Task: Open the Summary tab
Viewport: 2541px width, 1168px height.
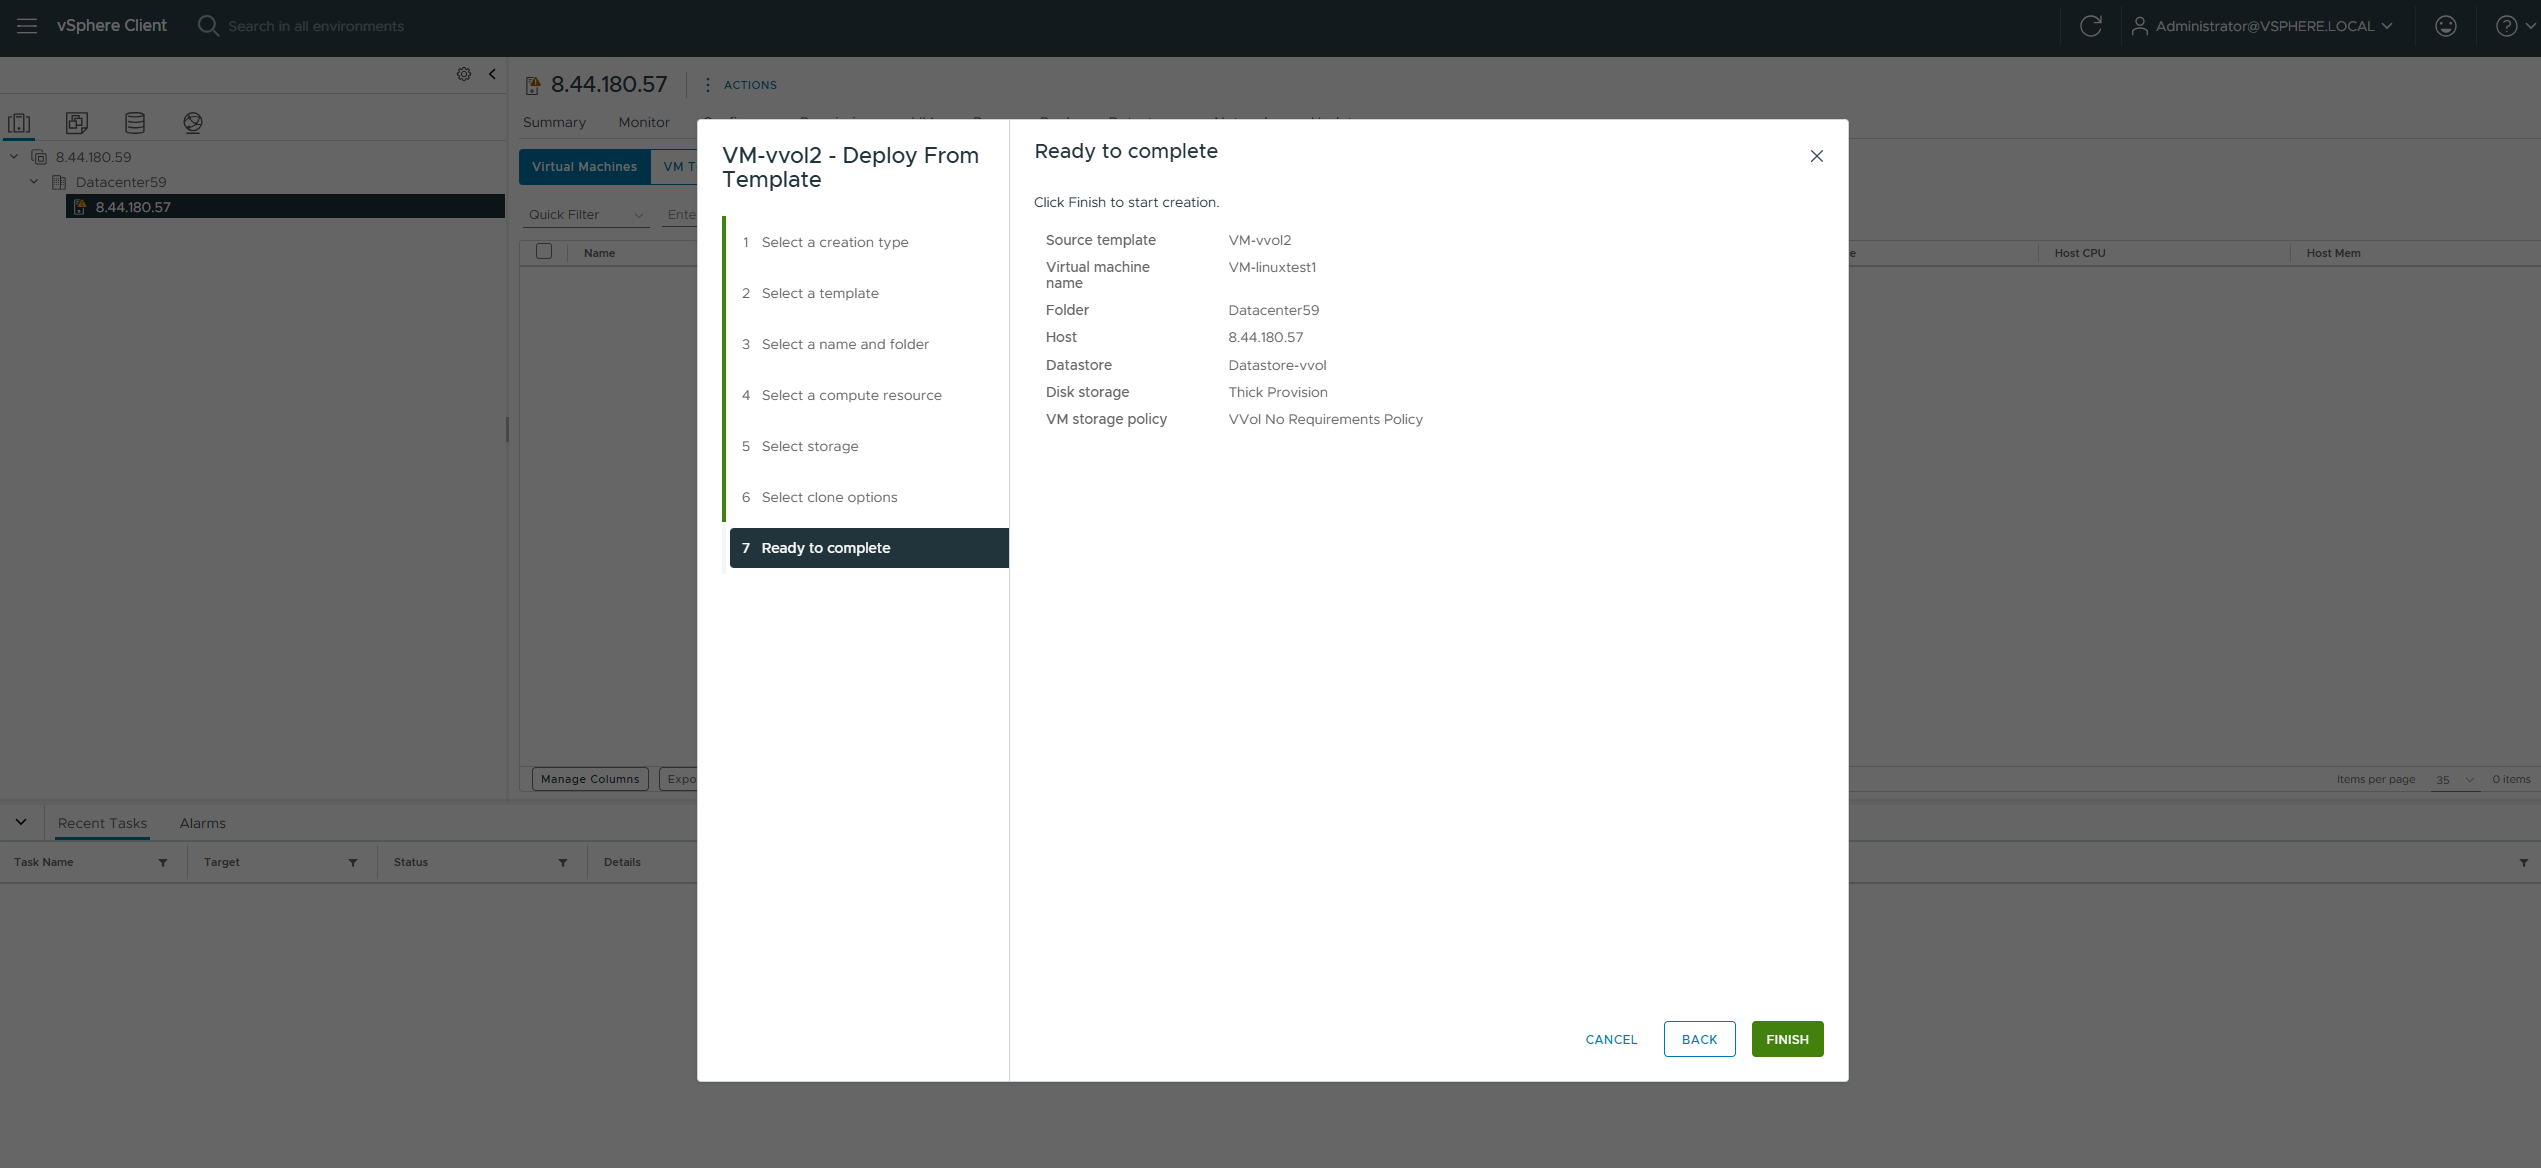Action: tap(554, 123)
